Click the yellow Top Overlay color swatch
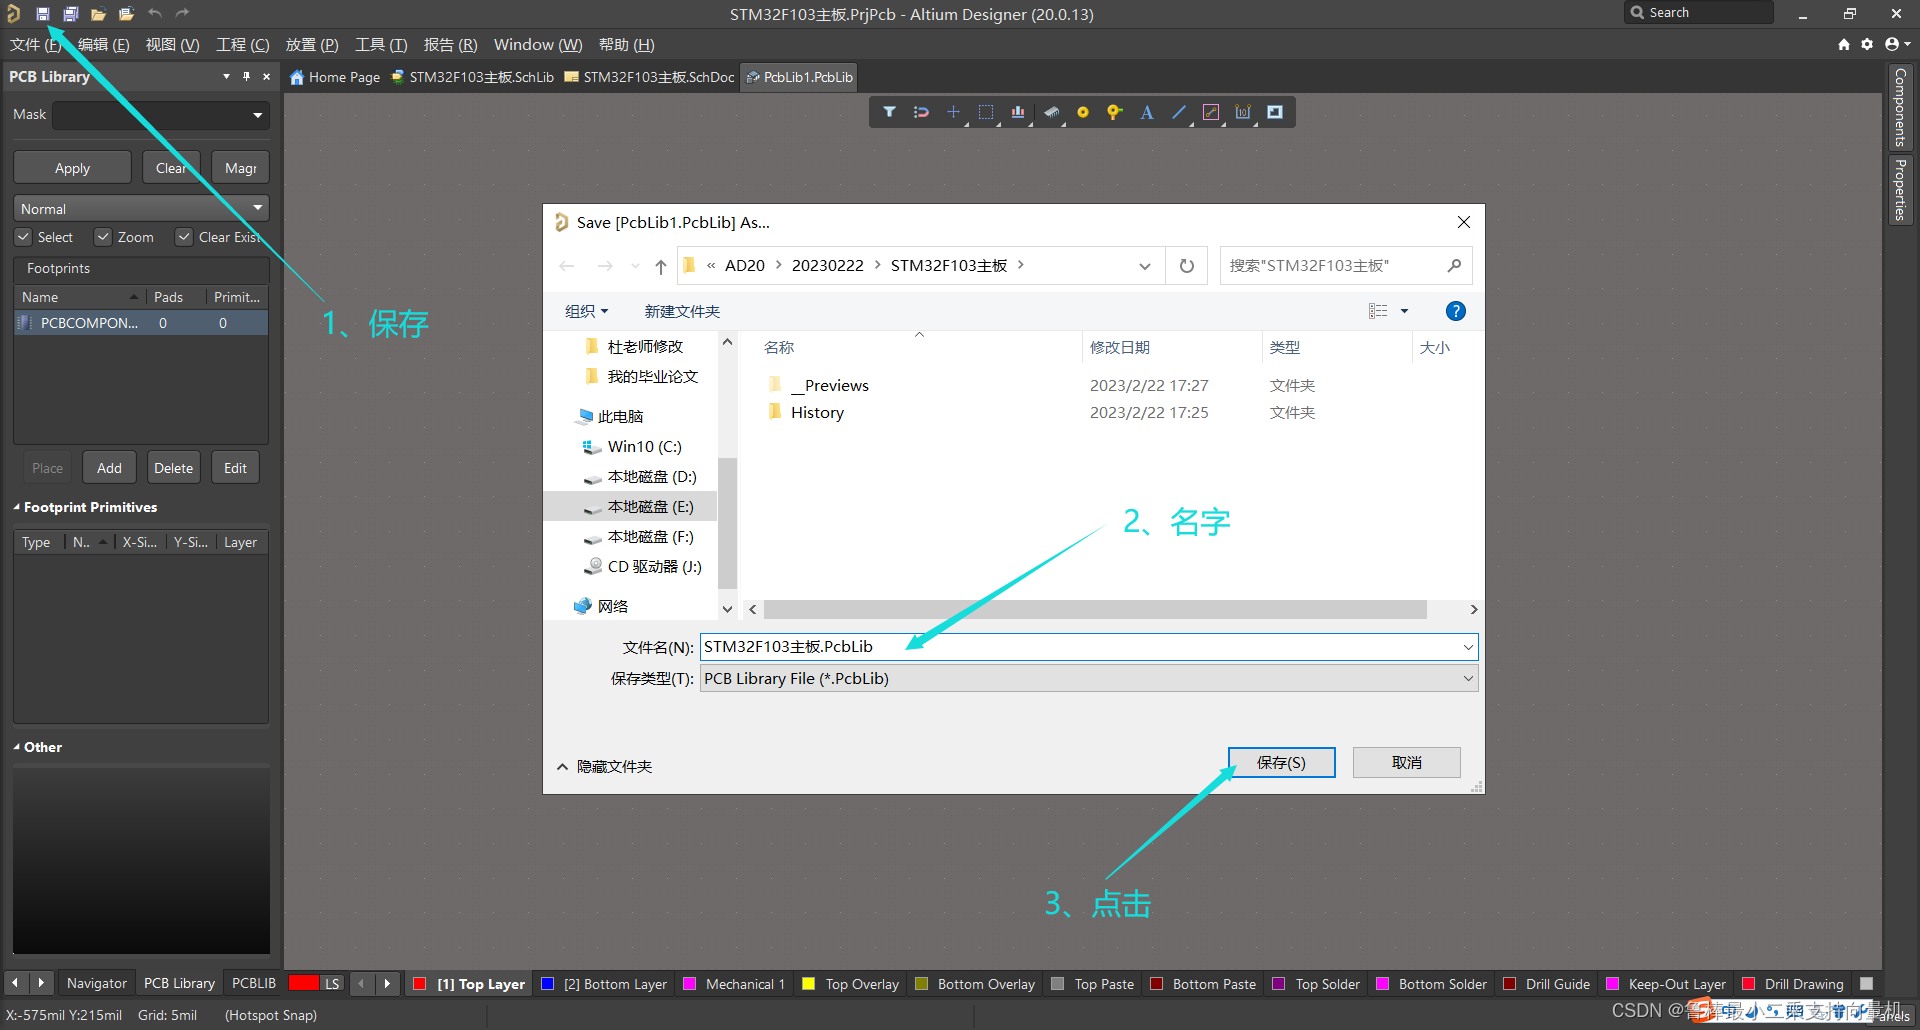Viewport: 1920px width, 1030px height. tap(809, 984)
